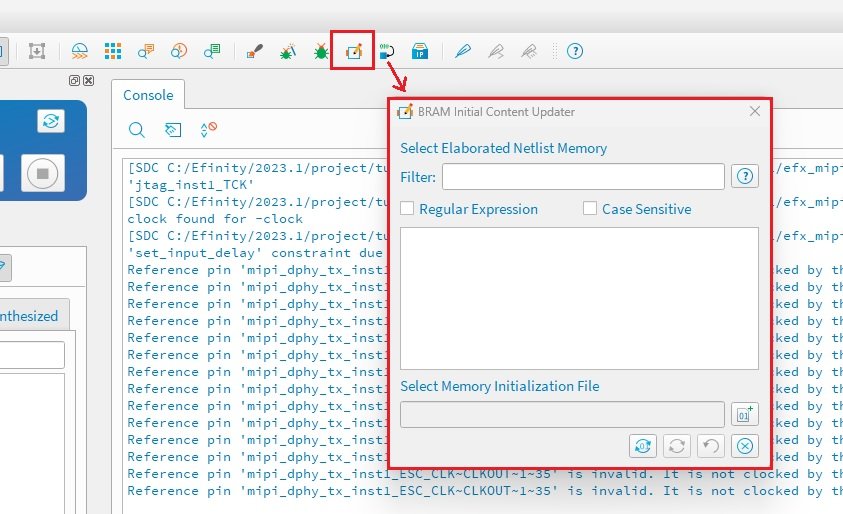The image size is (843, 514).
Task: Click the update BRAM content button
Action: pyautogui.click(x=643, y=446)
